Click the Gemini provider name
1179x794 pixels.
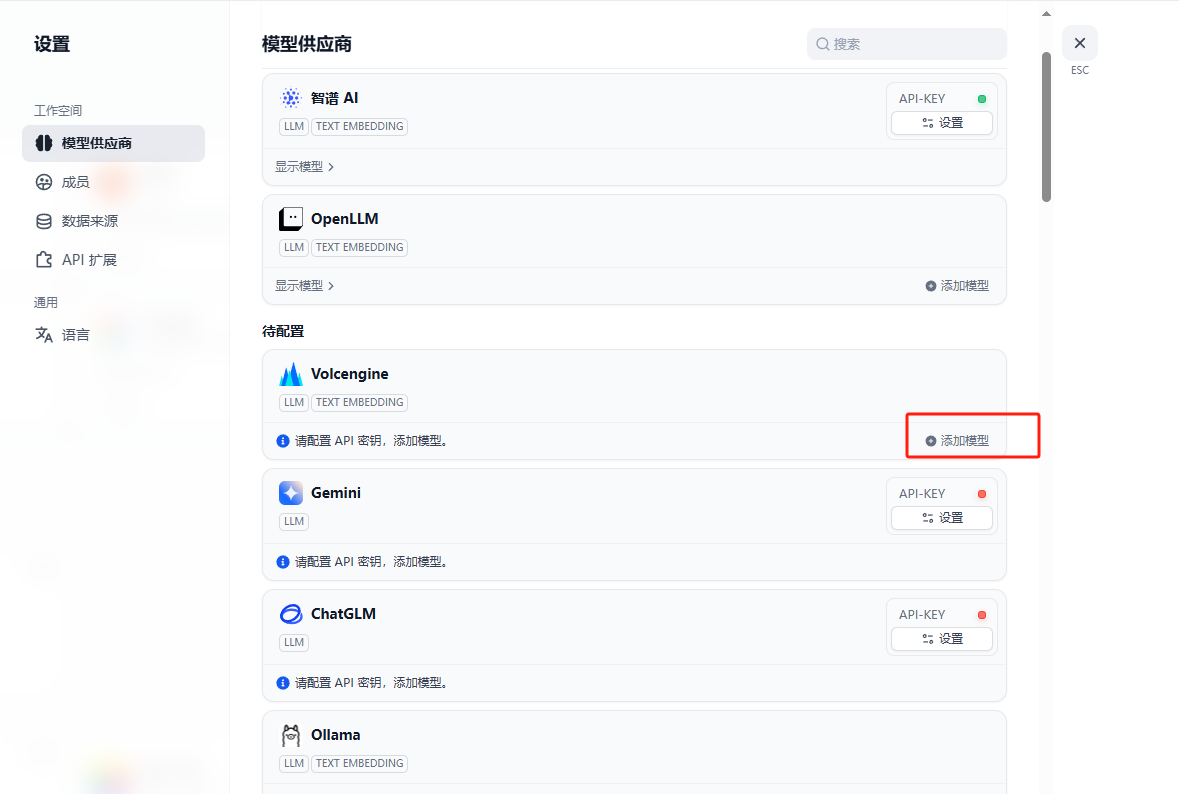tap(336, 492)
